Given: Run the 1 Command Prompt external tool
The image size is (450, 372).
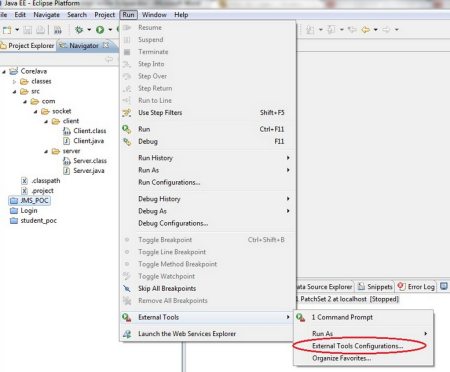Looking at the screenshot, I should [x=364, y=317].
